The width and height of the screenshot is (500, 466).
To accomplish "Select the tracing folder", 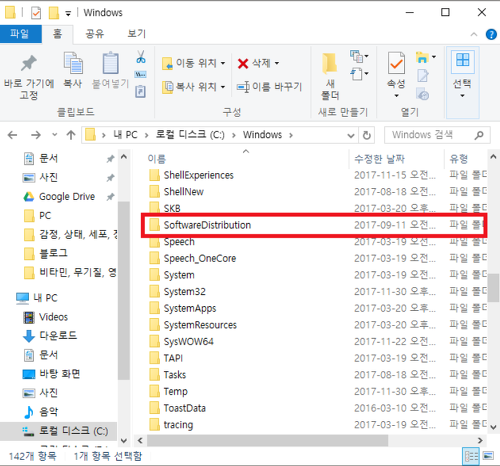I will click(x=178, y=425).
